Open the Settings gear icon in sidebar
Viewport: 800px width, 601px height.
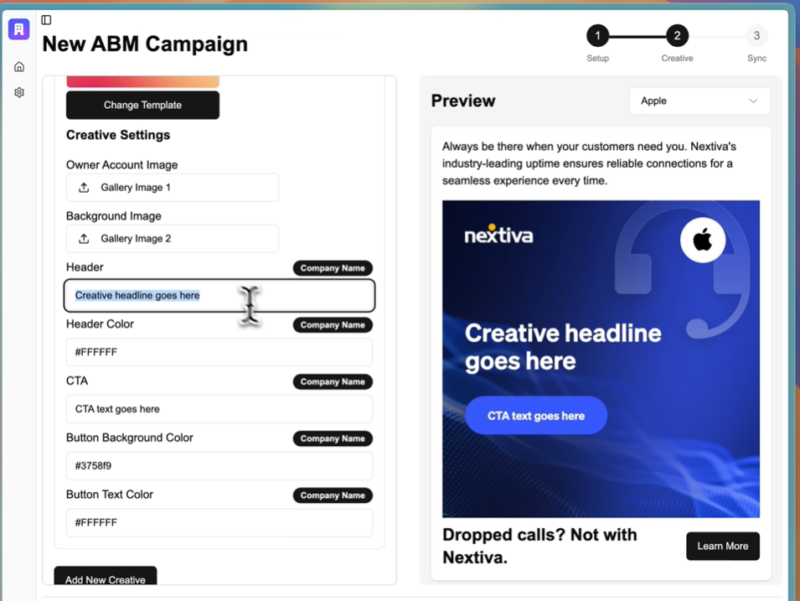tap(19, 92)
